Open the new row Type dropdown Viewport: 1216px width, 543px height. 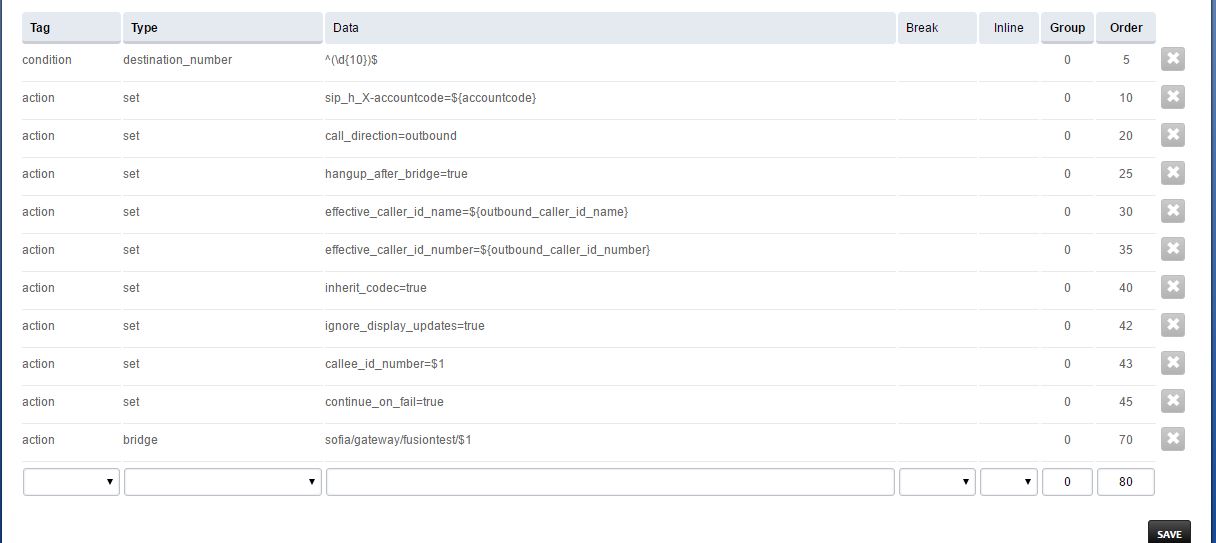coord(223,482)
